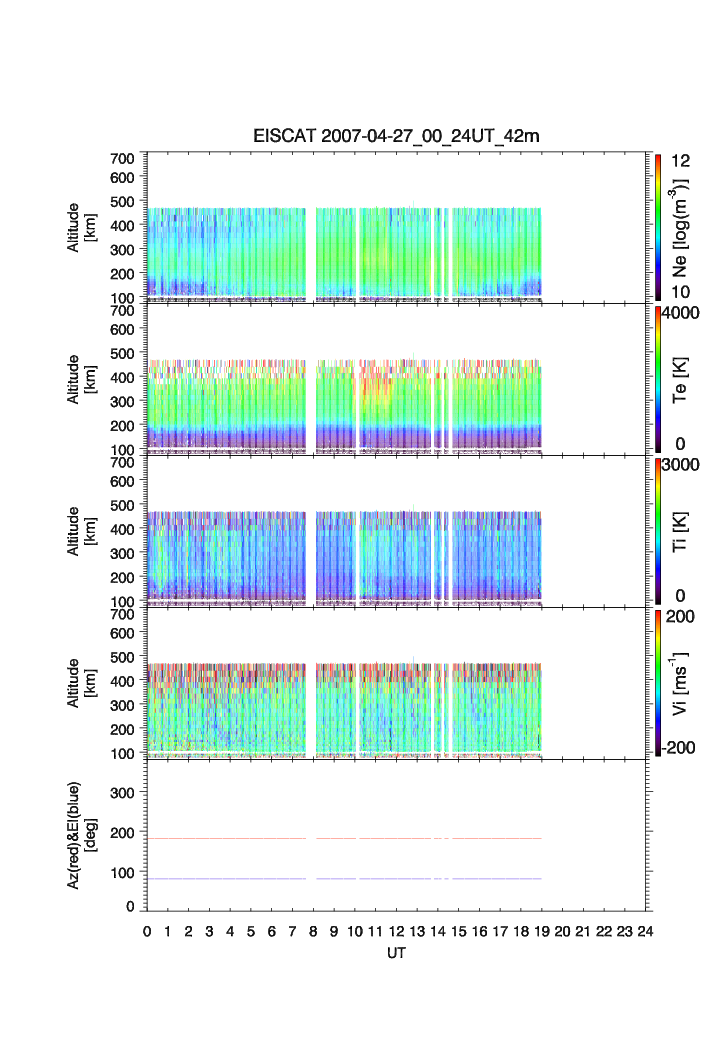Click the -200 label on Vi colorbar
This screenshot has width=708, height=1063.
coord(682,747)
